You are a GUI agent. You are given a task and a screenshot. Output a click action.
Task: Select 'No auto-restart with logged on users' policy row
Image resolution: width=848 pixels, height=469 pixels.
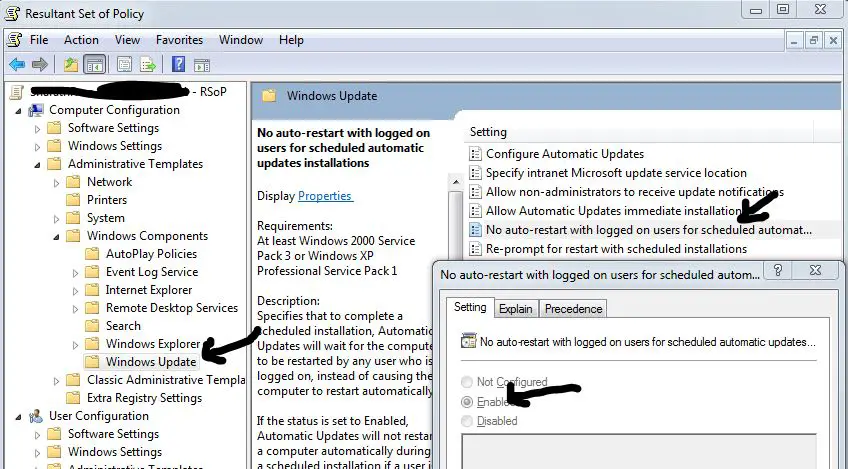pos(648,230)
